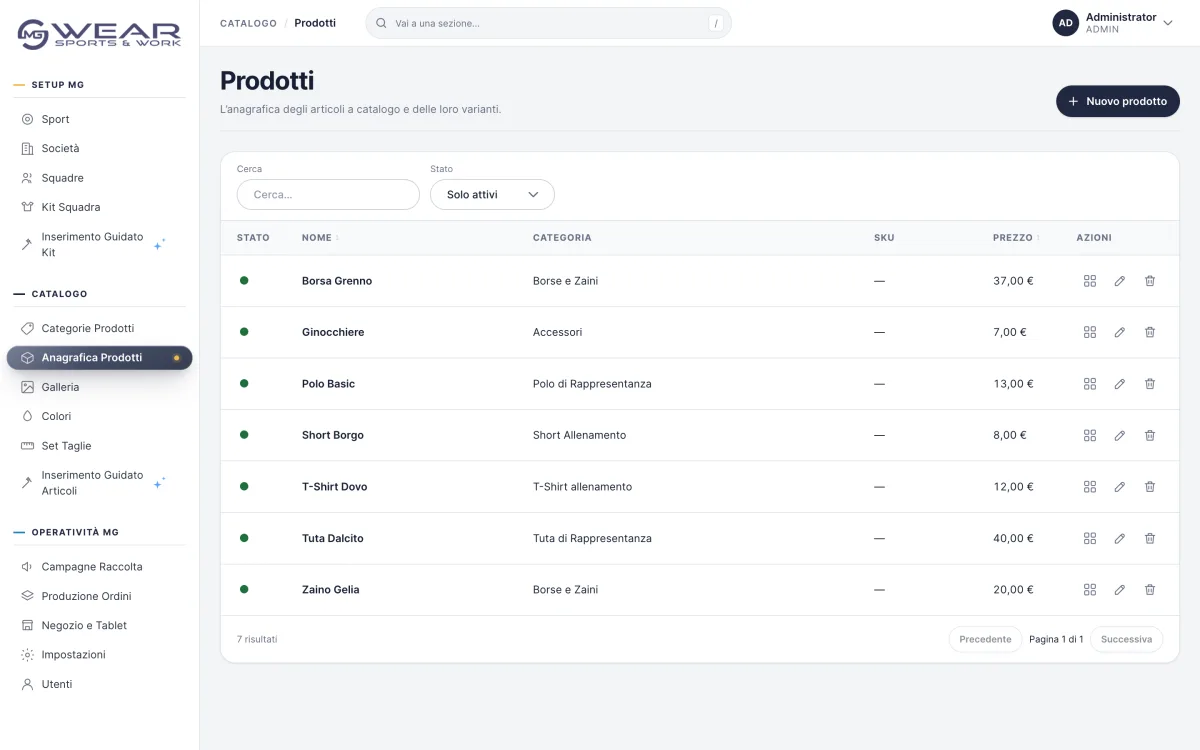1200x750 pixels.
Task: Go to the Precedente page
Action: (985, 639)
